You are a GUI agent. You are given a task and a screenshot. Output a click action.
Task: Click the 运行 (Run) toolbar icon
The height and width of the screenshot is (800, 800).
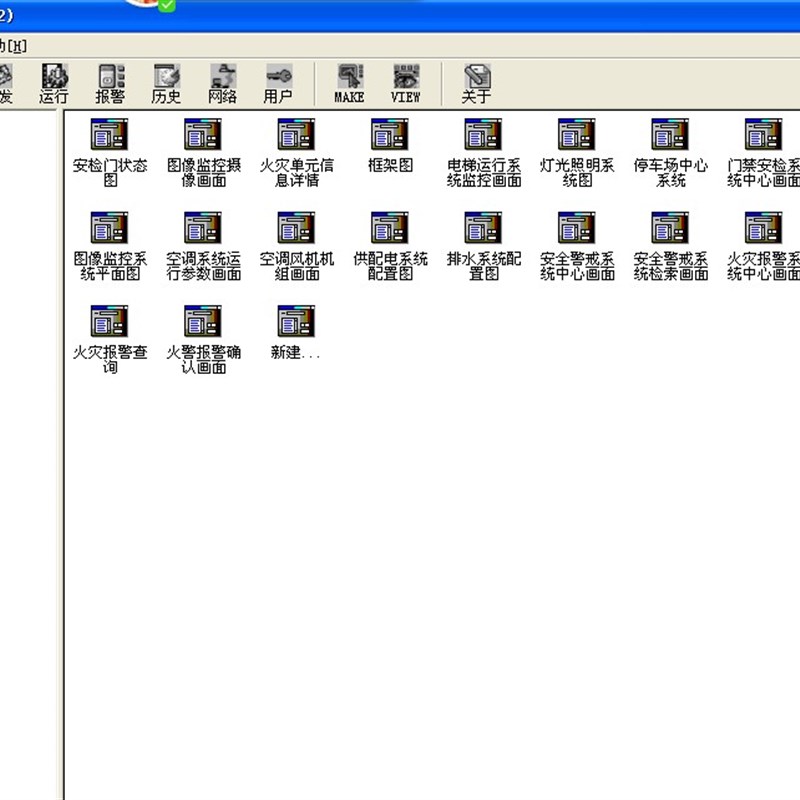pyautogui.click(x=54, y=84)
